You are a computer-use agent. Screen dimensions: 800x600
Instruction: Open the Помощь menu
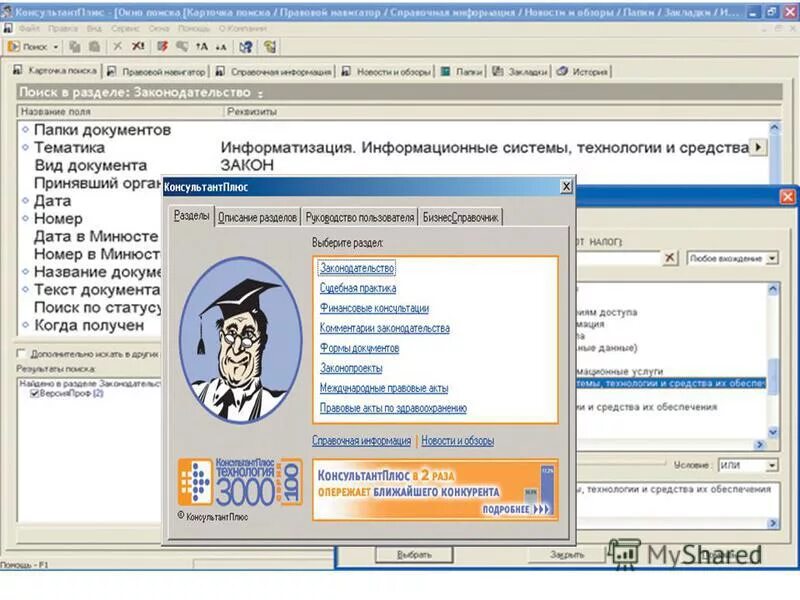(194, 29)
